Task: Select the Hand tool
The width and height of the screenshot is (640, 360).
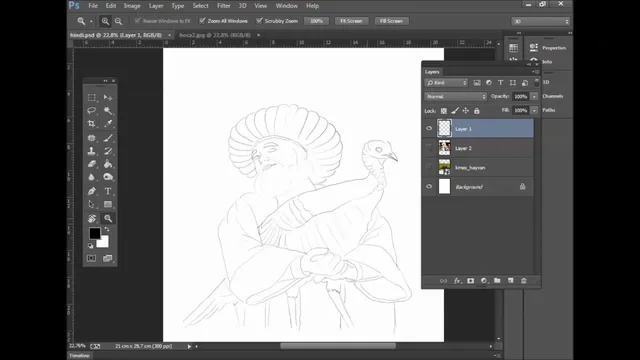Action: 91,218
